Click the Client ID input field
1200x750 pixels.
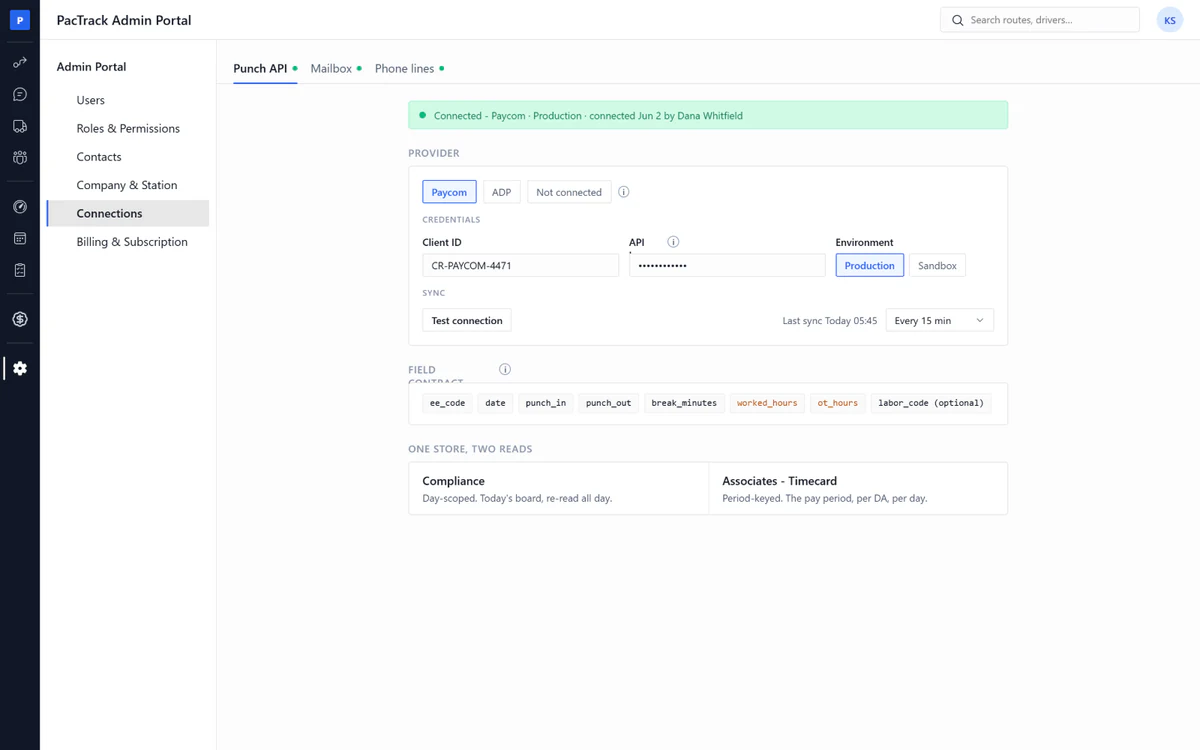[521, 266]
